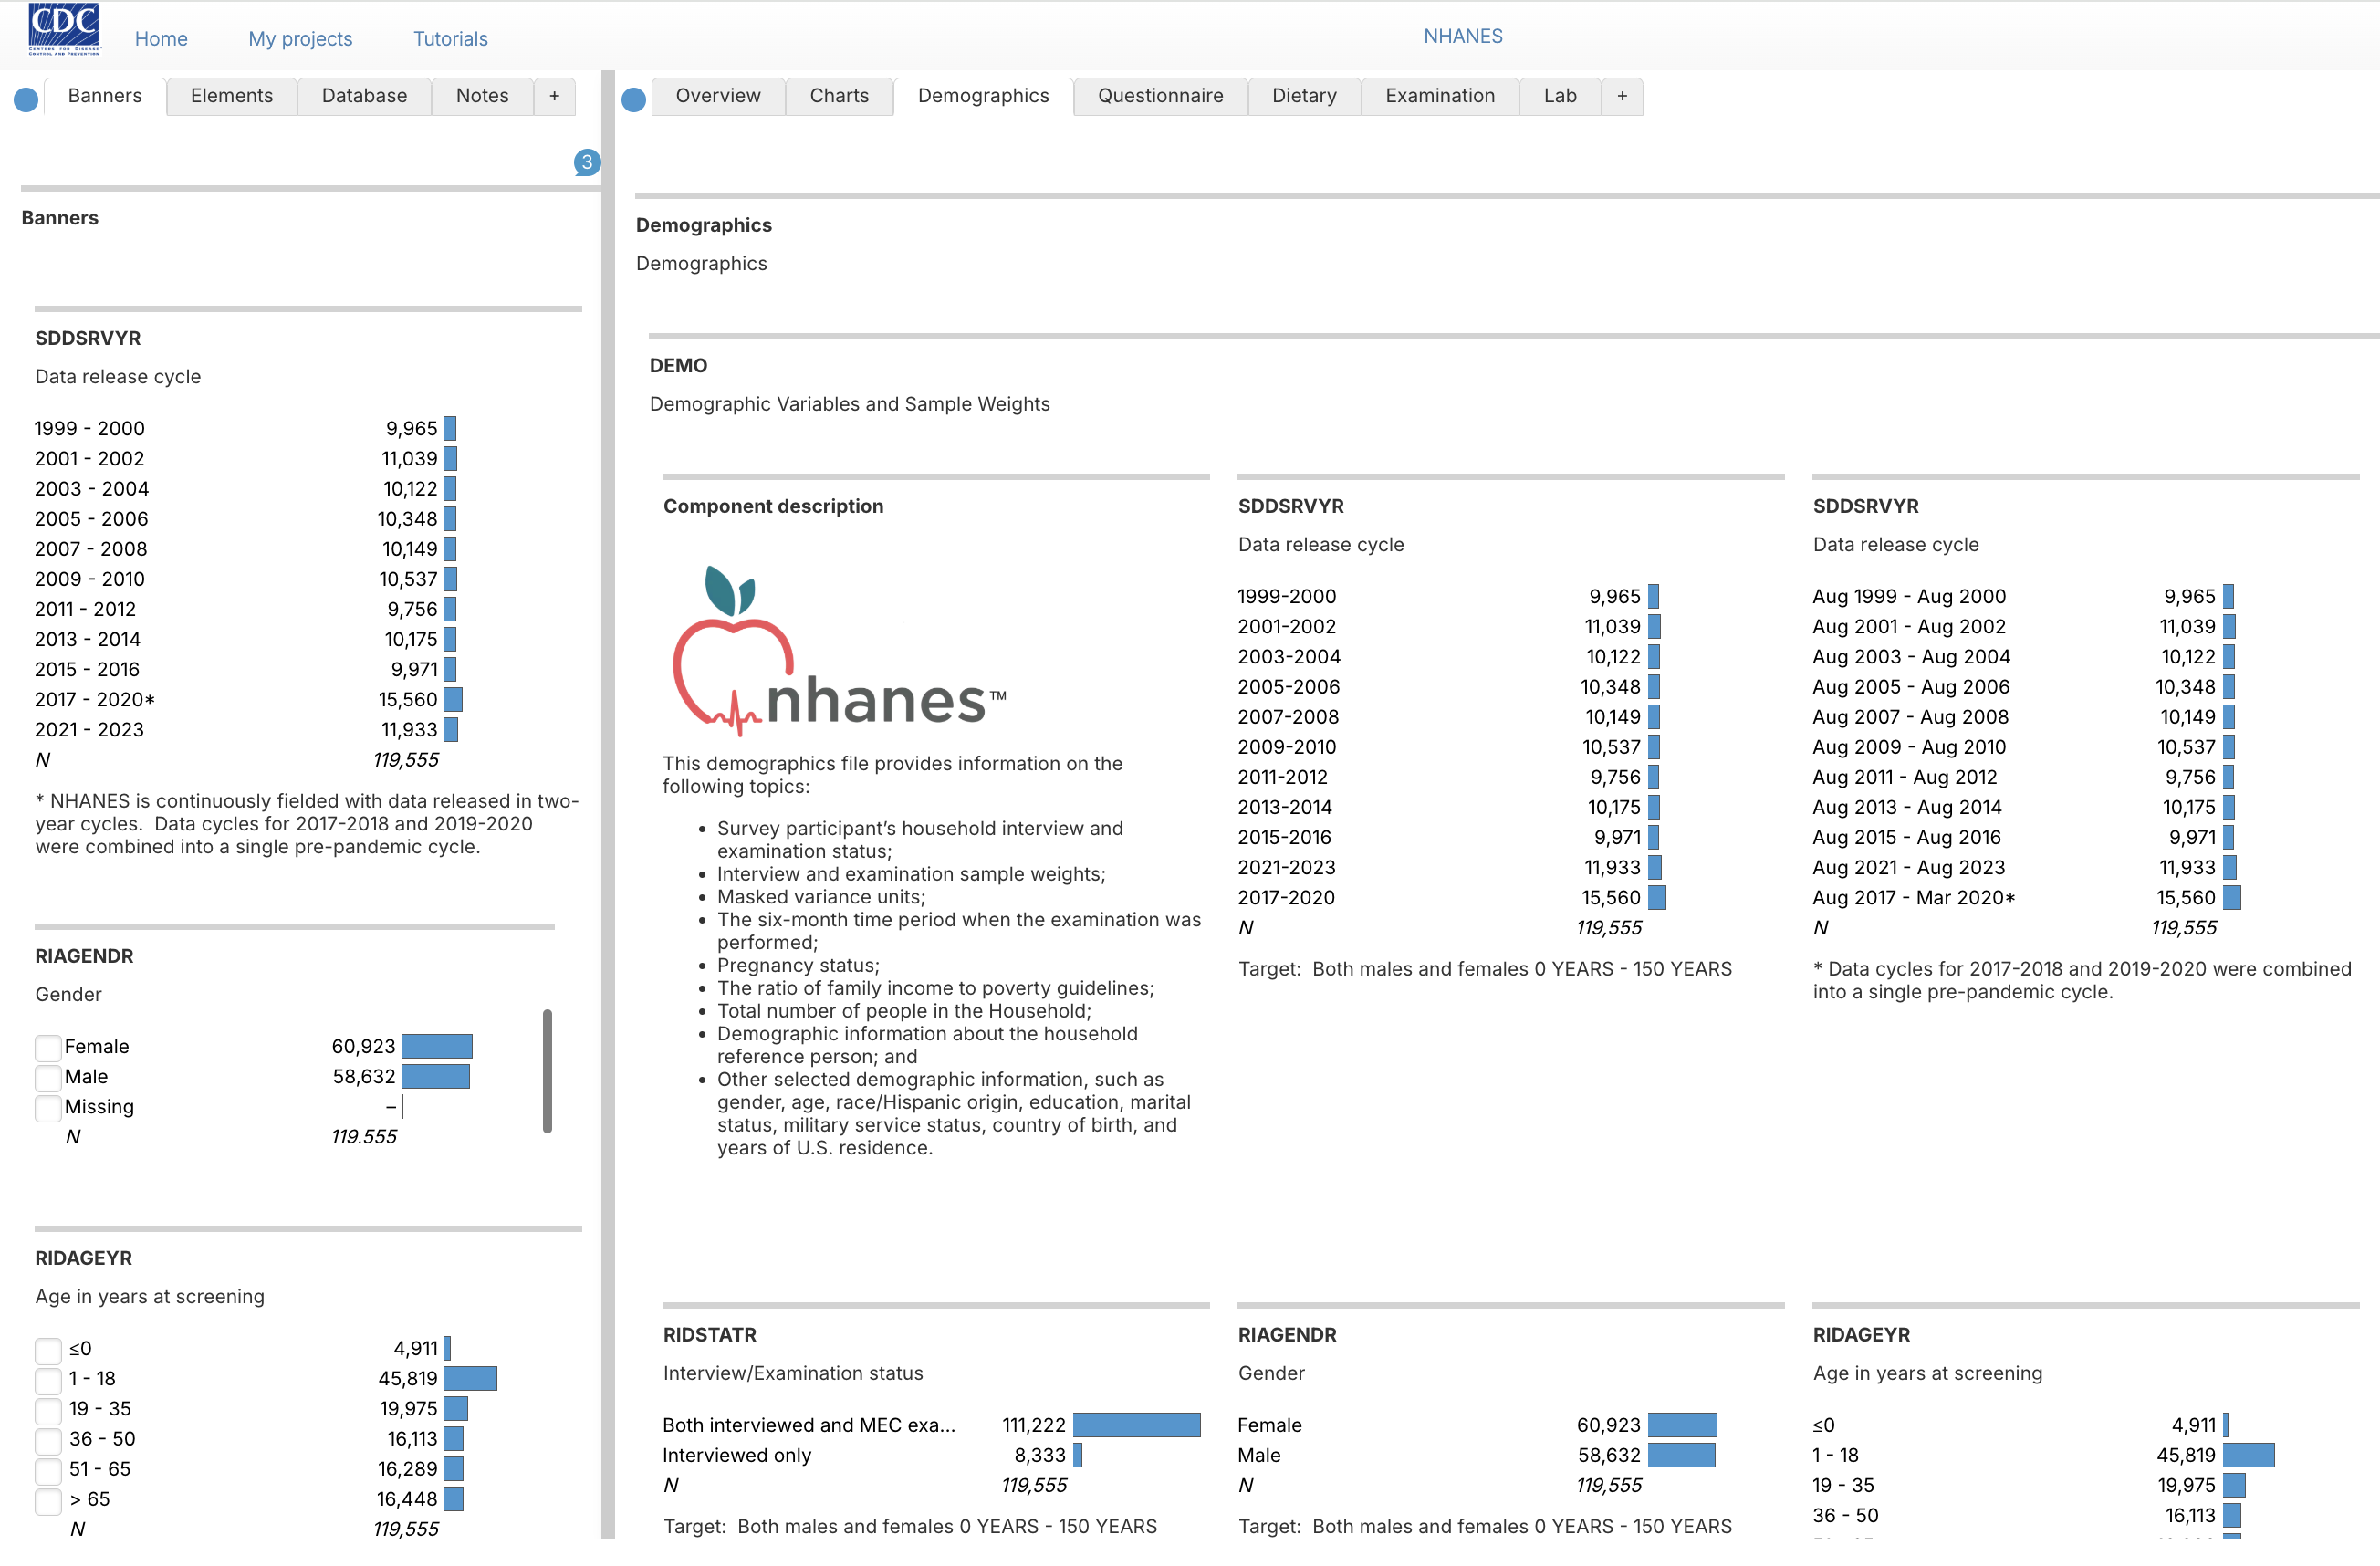Viewport: 2380px width, 1566px height.
Task: Click the NHANES project title
Action: [x=1462, y=36]
